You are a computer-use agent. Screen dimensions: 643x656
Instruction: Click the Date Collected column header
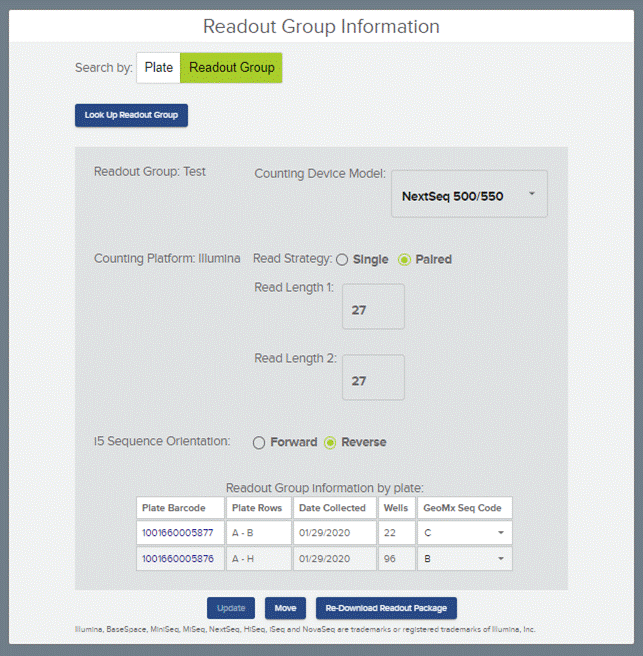pyautogui.click(x=333, y=508)
